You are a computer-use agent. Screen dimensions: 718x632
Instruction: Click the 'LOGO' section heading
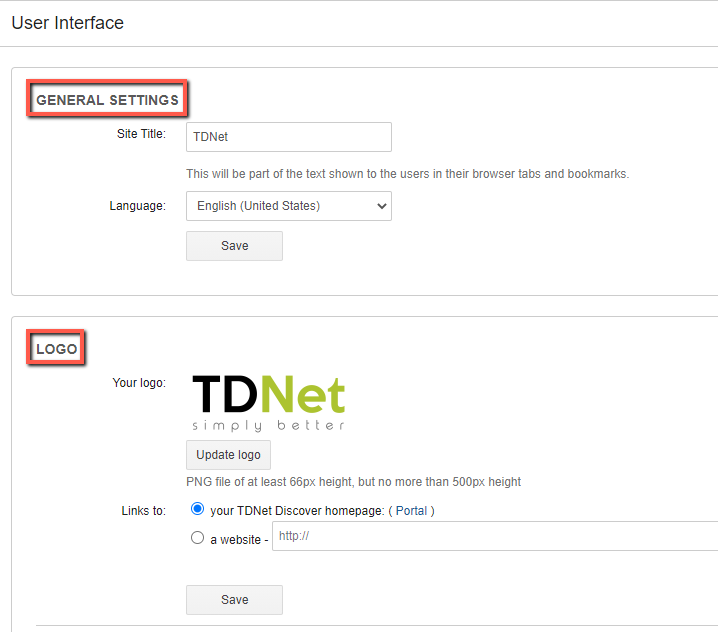tap(56, 349)
